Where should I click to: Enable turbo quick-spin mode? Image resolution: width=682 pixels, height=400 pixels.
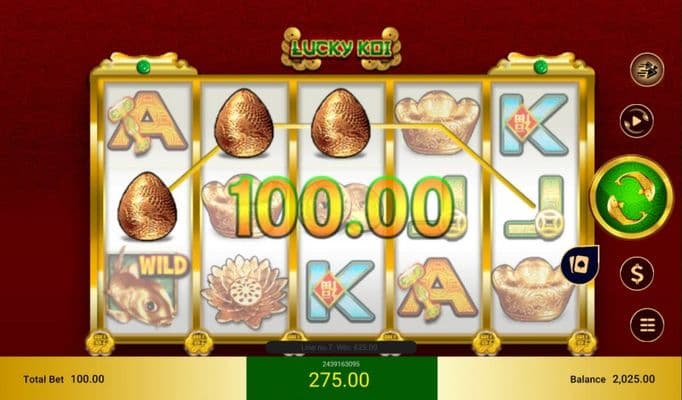(647, 70)
